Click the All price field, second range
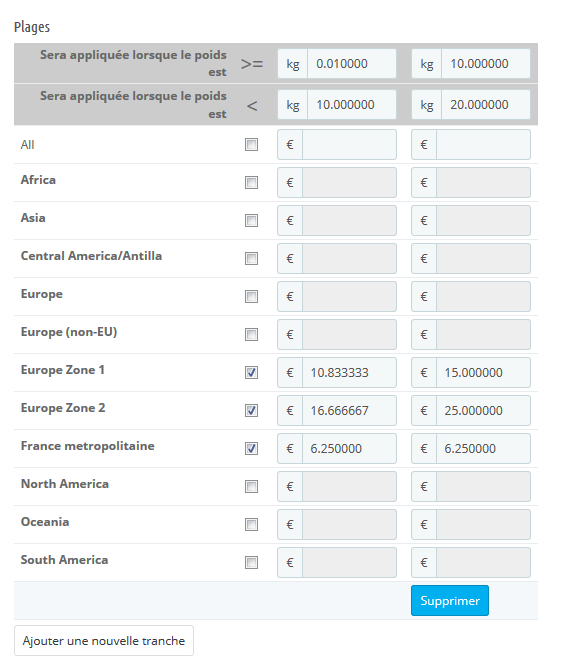Screen dimensions: 562x664 click(483, 145)
